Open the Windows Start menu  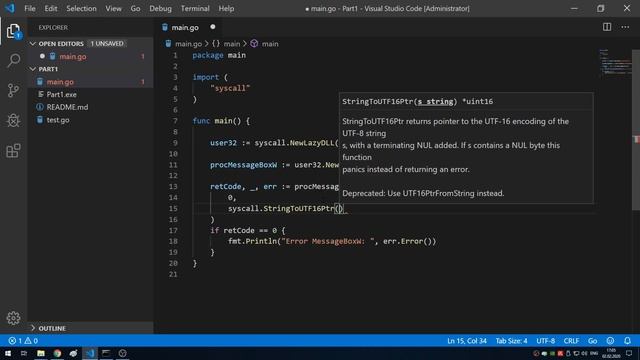coord(8,353)
